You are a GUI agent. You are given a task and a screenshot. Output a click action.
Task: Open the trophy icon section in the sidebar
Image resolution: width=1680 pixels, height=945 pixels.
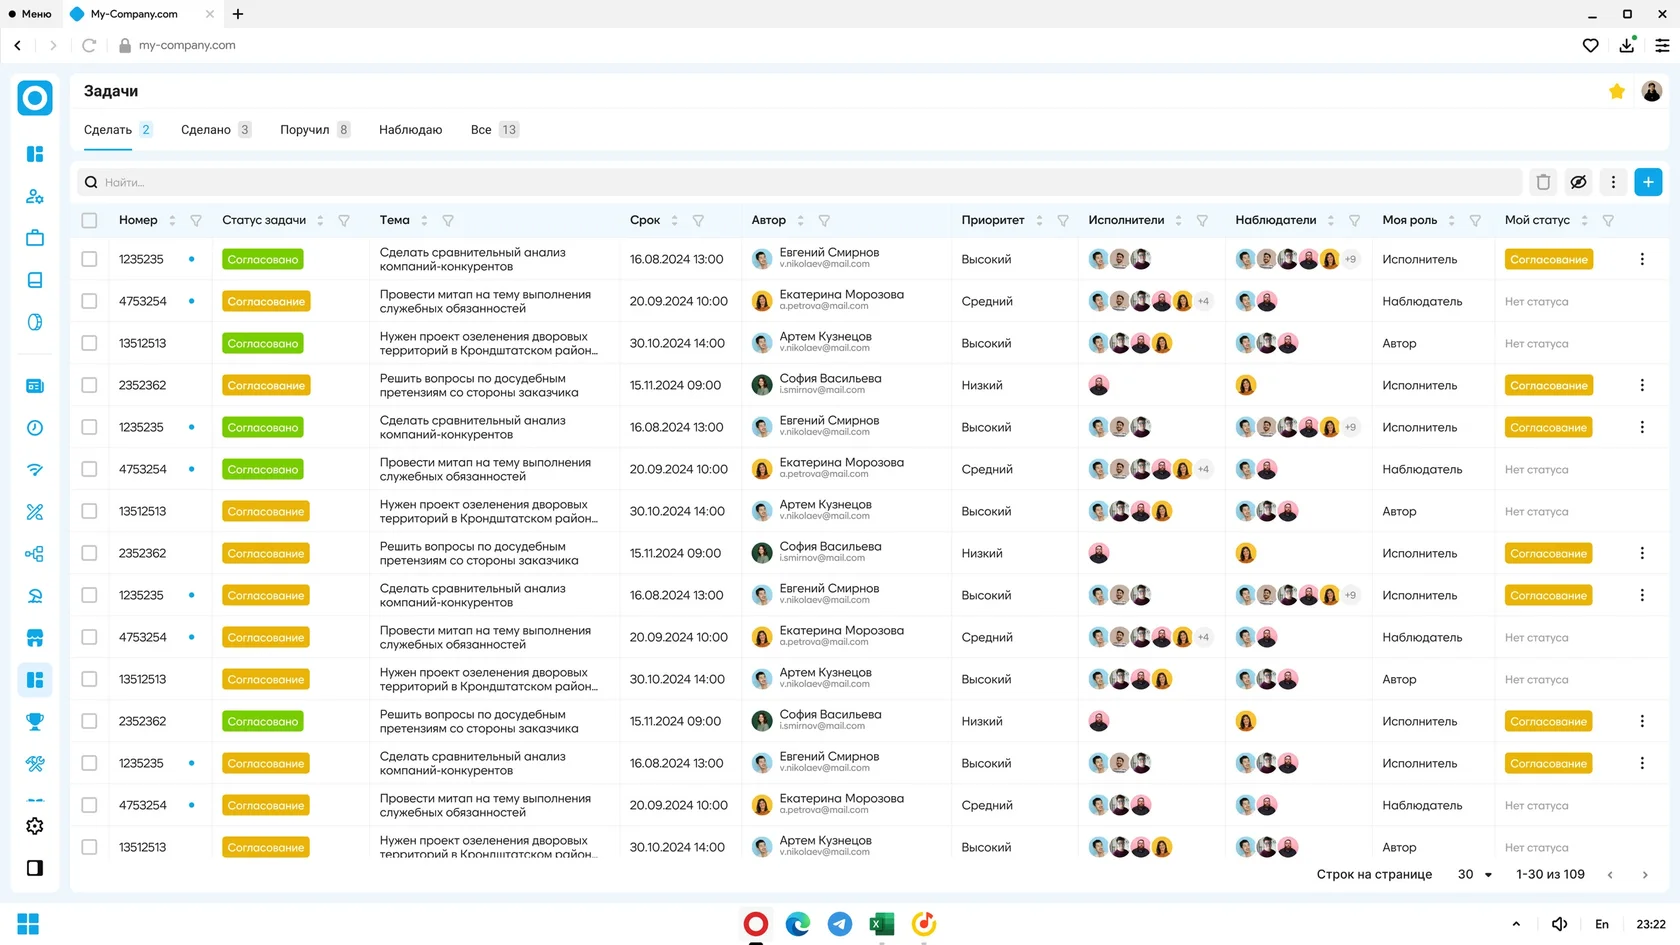click(x=35, y=722)
